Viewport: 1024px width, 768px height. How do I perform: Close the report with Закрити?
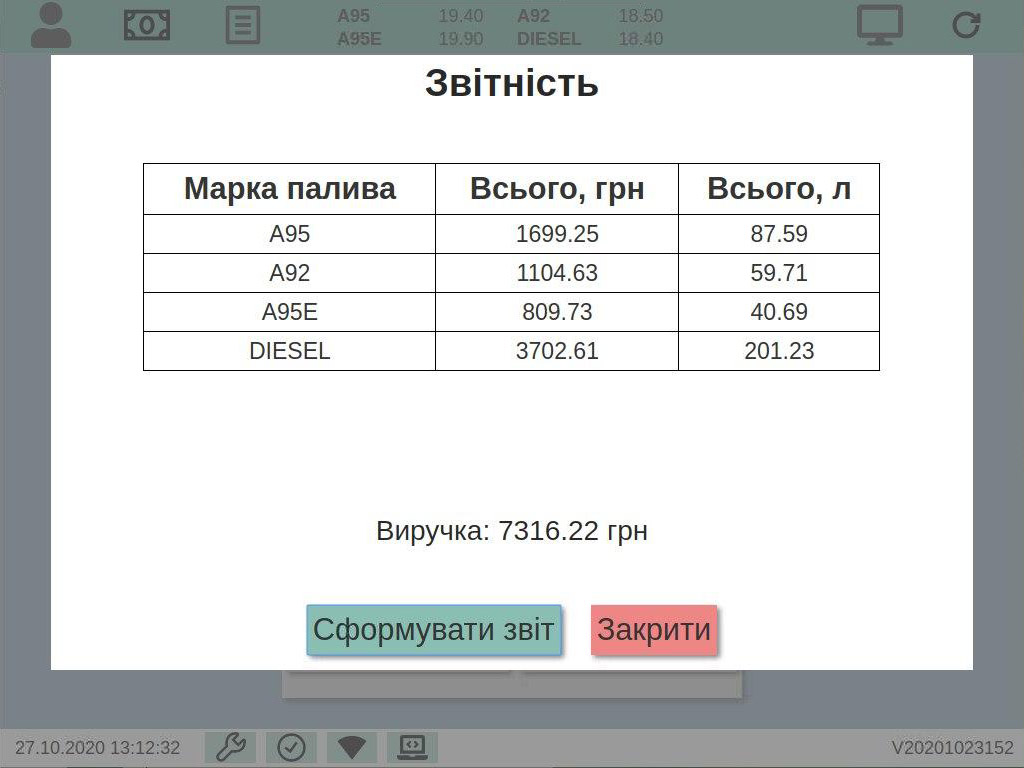tap(654, 630)
